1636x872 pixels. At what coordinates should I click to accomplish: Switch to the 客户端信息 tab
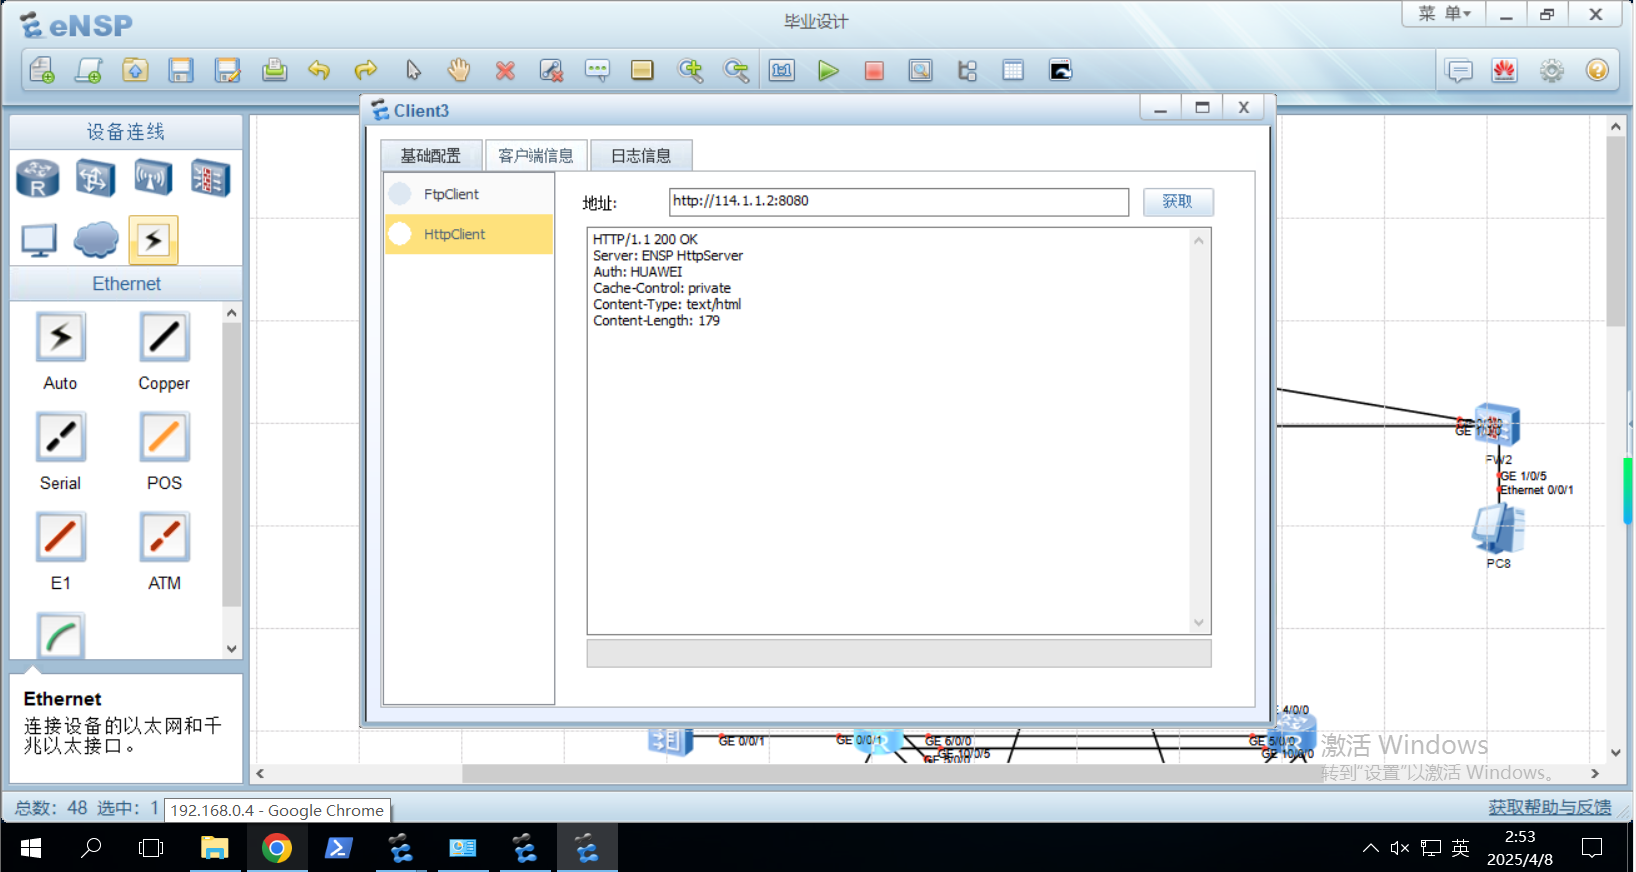536,155
